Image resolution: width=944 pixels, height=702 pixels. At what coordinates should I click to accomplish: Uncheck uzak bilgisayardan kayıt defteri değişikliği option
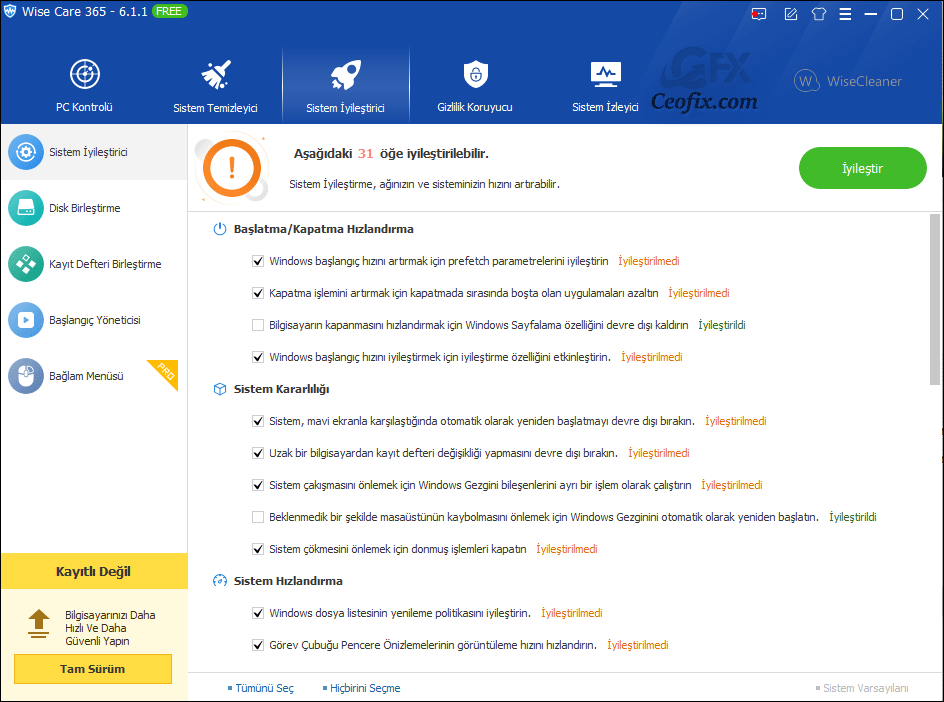(258, 453)
